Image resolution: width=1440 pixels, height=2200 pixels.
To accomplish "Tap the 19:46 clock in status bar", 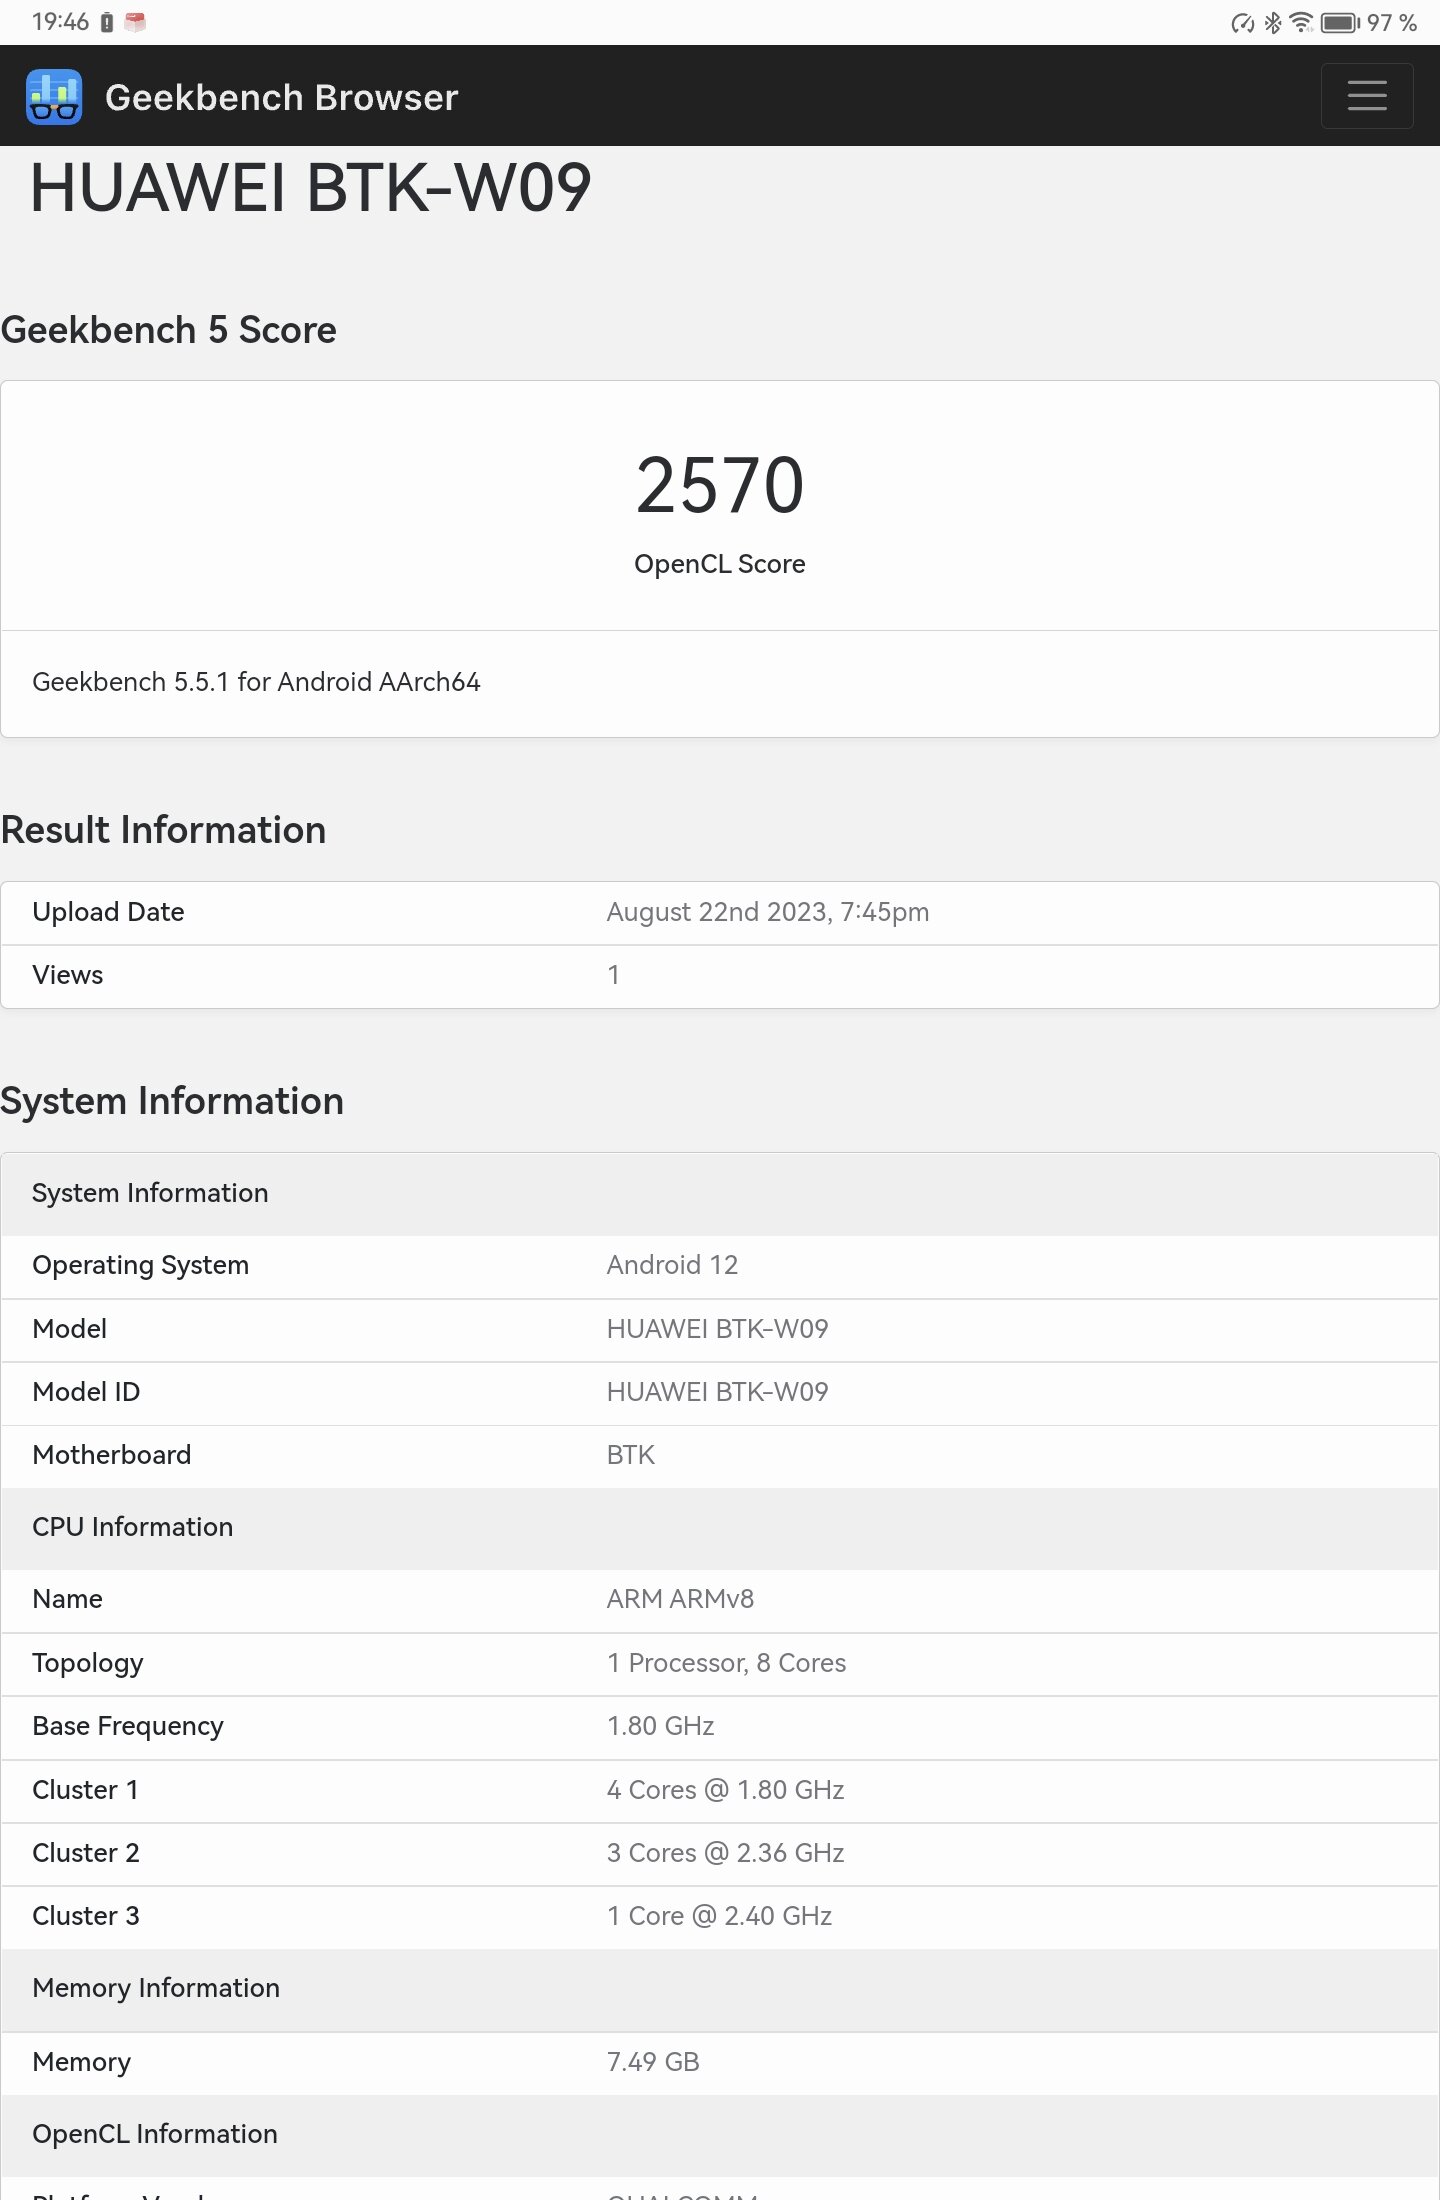I will (x=60, y=22).
